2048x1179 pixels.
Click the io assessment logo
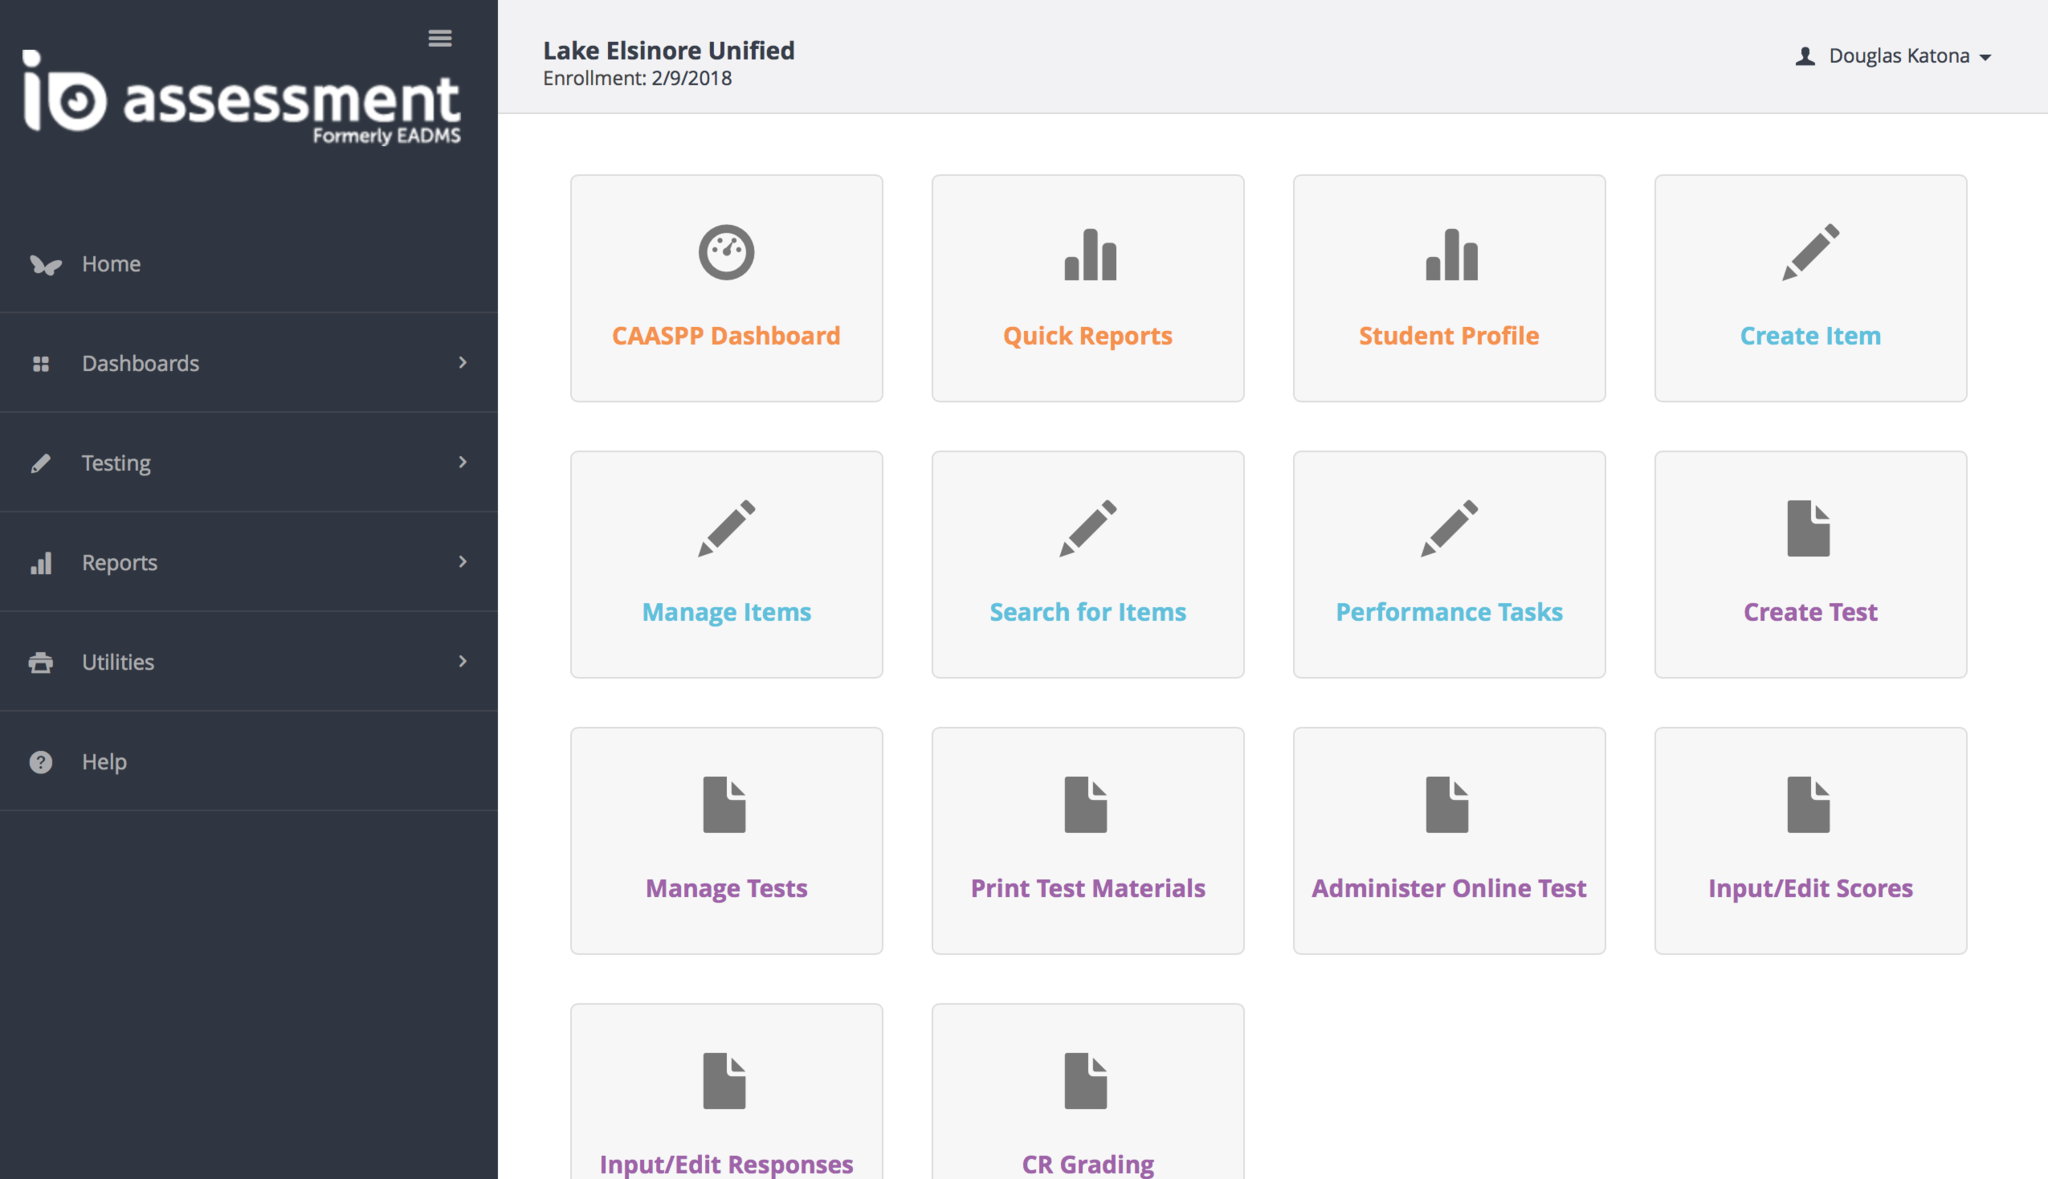tap(241, 99)
